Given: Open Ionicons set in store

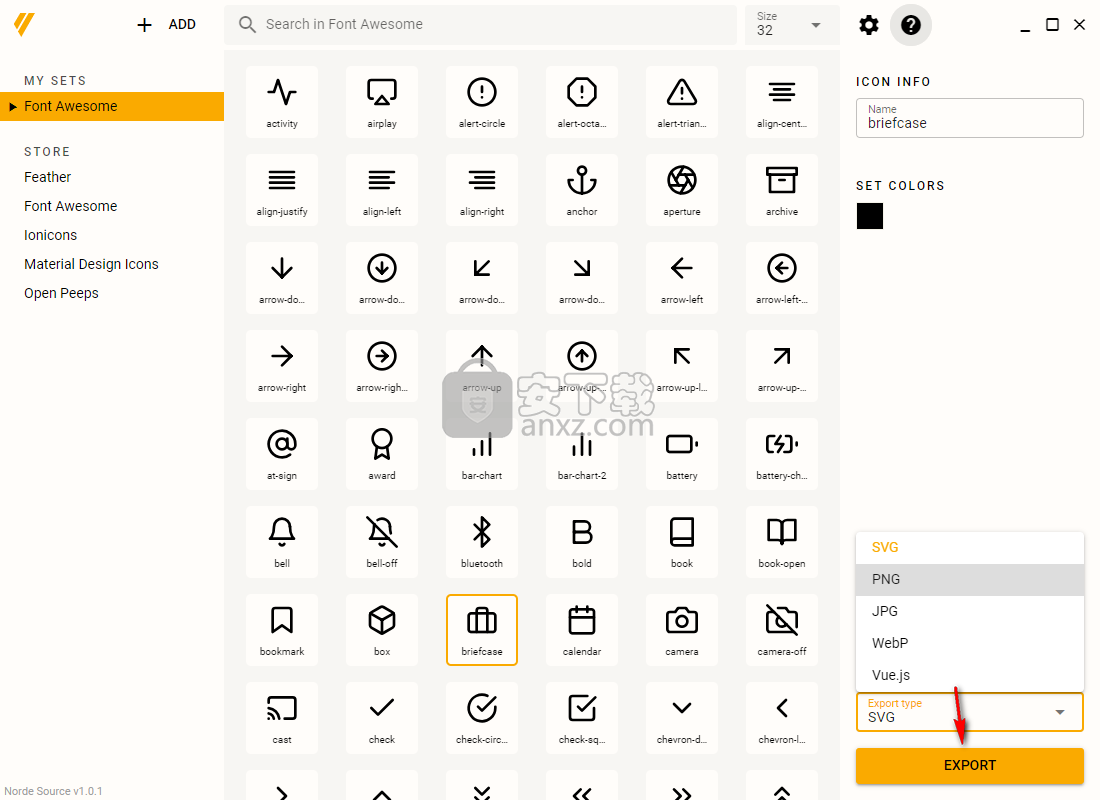Looking at the screenshot, I should pyautogui.click(x=51, y=235).
